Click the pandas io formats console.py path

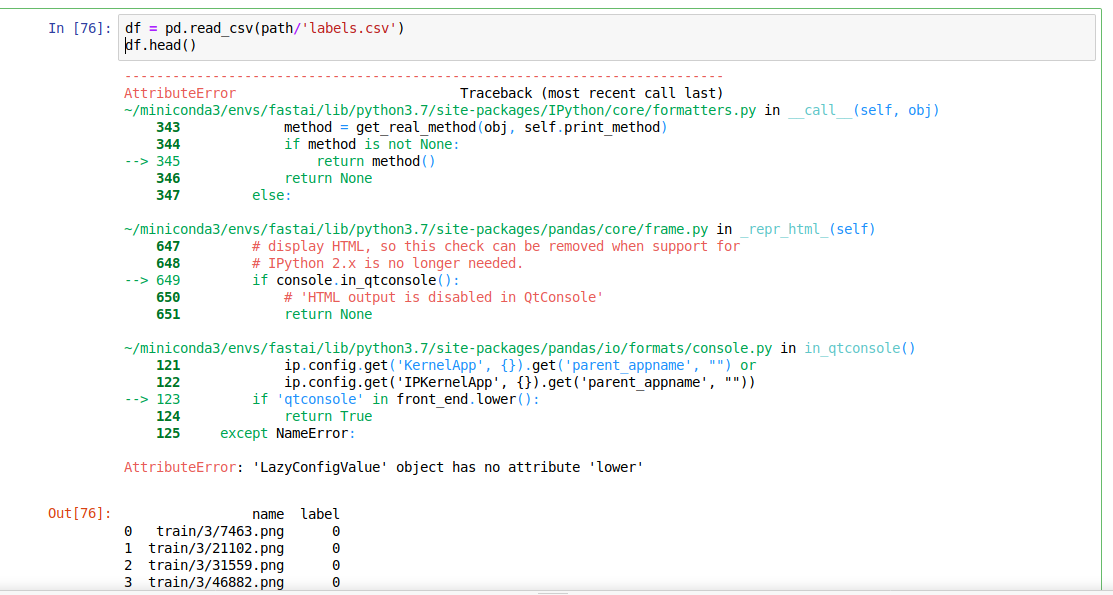[448, 348]
